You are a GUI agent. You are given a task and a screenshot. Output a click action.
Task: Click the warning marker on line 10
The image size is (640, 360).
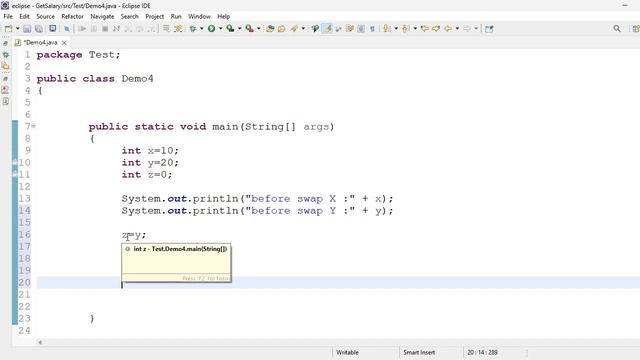[15, 162]
